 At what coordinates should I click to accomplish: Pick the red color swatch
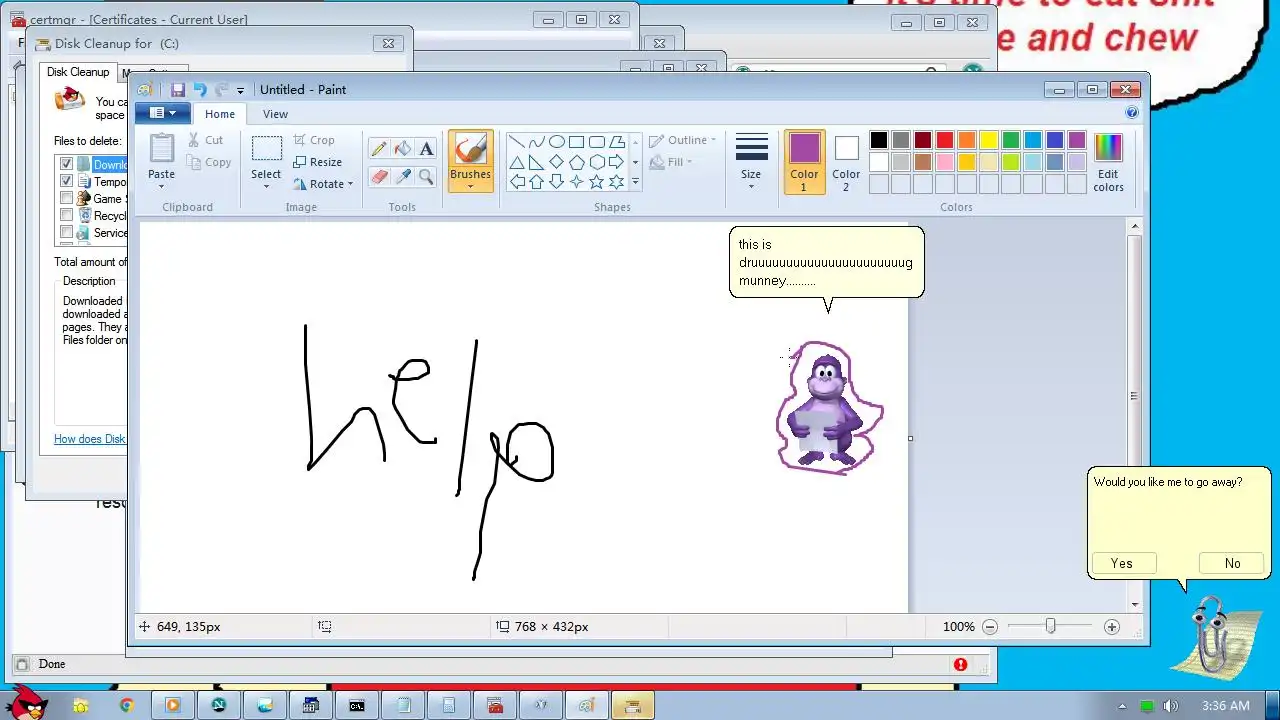[944, 140]
